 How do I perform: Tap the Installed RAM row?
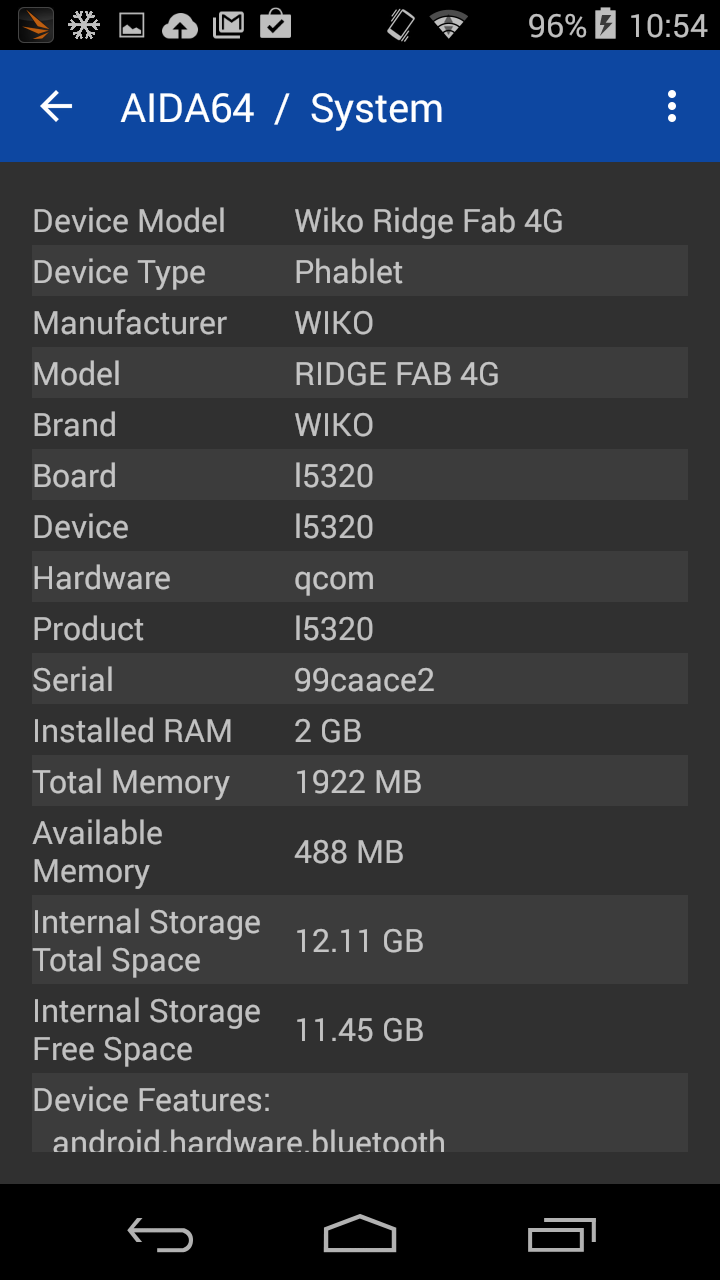click(359, 731)
